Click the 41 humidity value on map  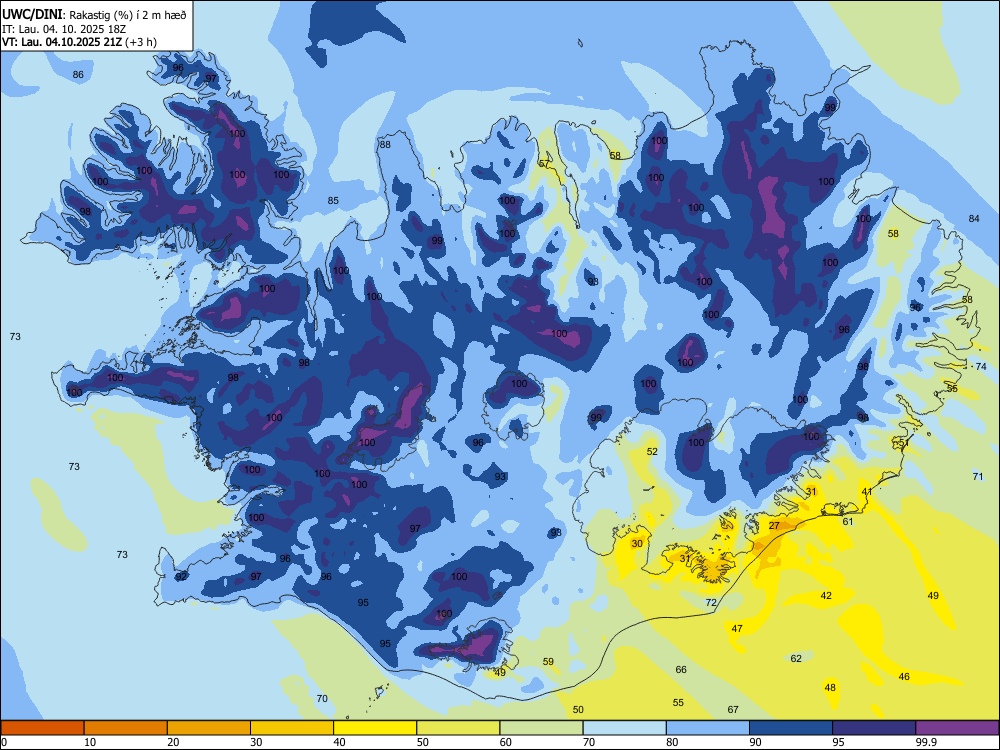867,491
